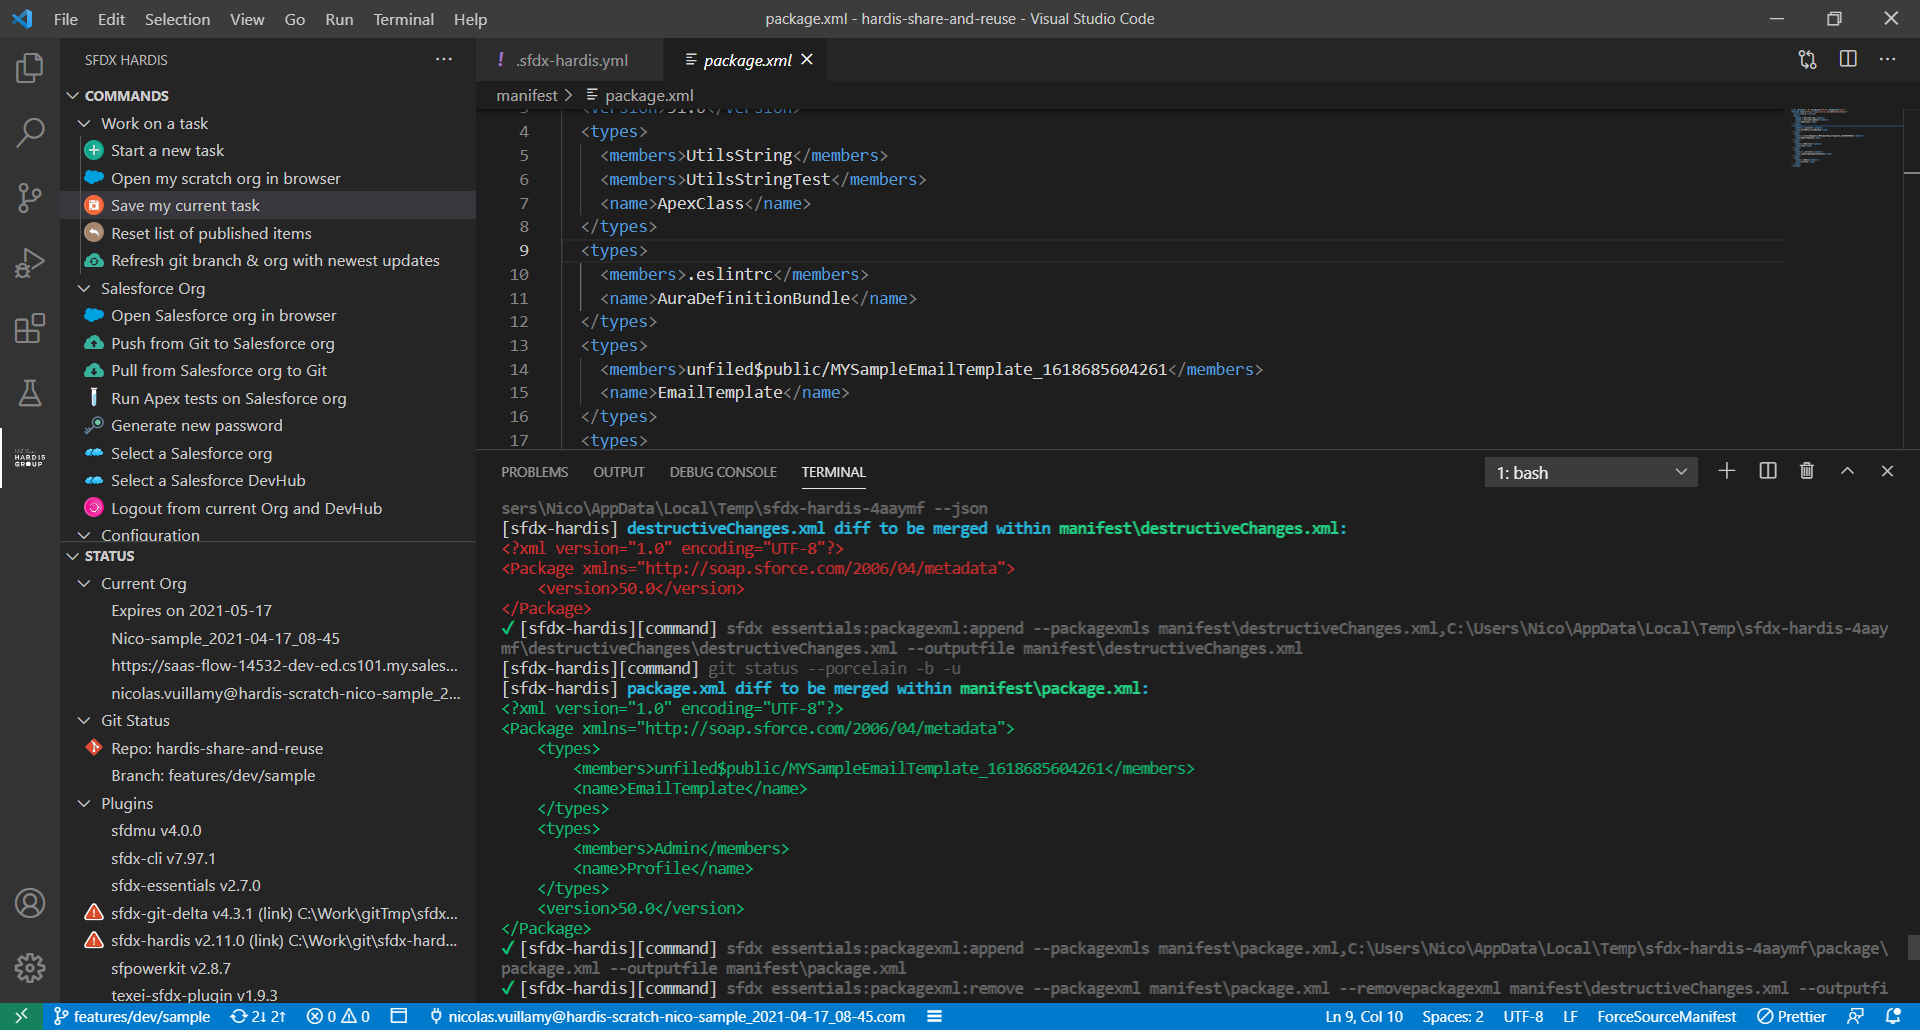Change language mode 'ForceSourceManifest'
The height and width of the screenshot is (1030, 1920).
pos(1666,1016)
